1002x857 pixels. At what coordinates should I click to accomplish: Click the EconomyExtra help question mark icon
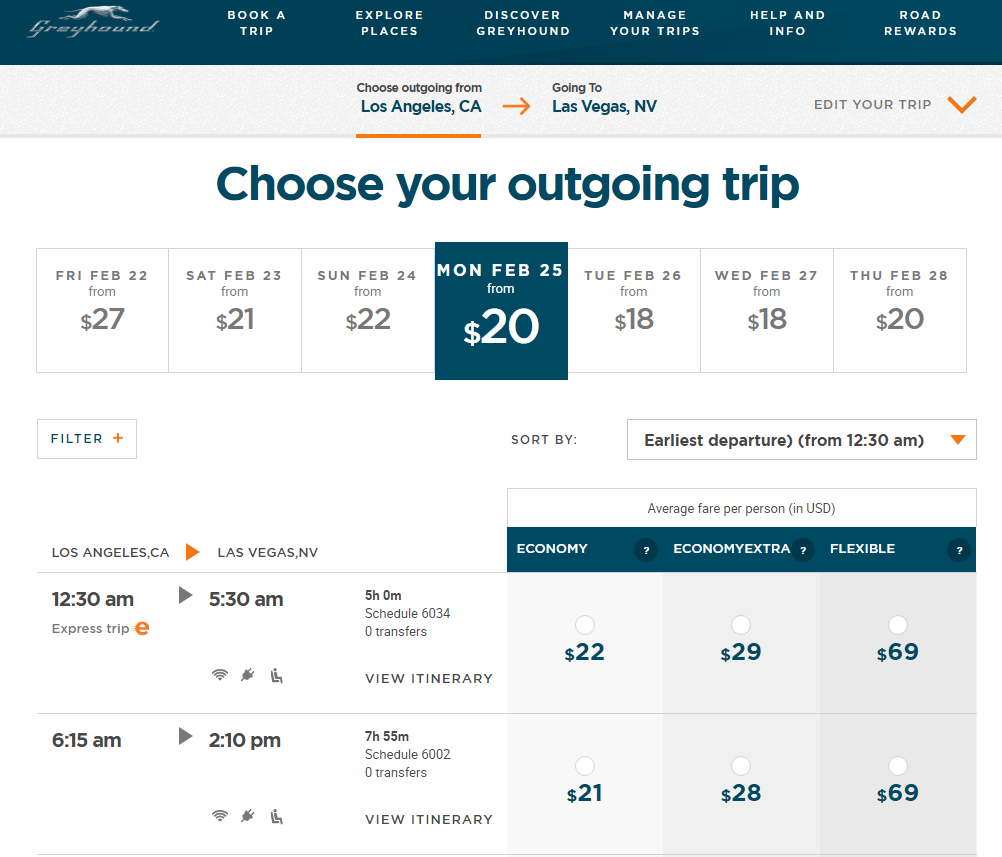(x=802, y=550)
